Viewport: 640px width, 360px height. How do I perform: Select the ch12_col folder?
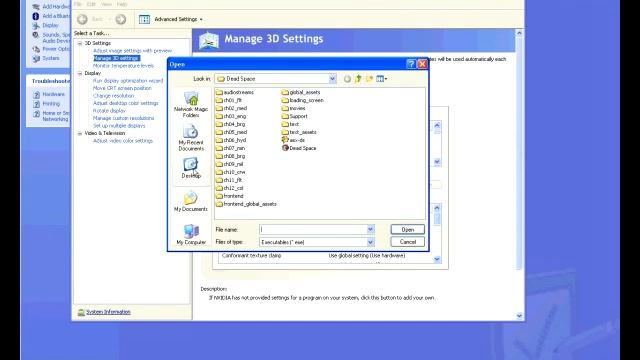click(x=230, y=188)
